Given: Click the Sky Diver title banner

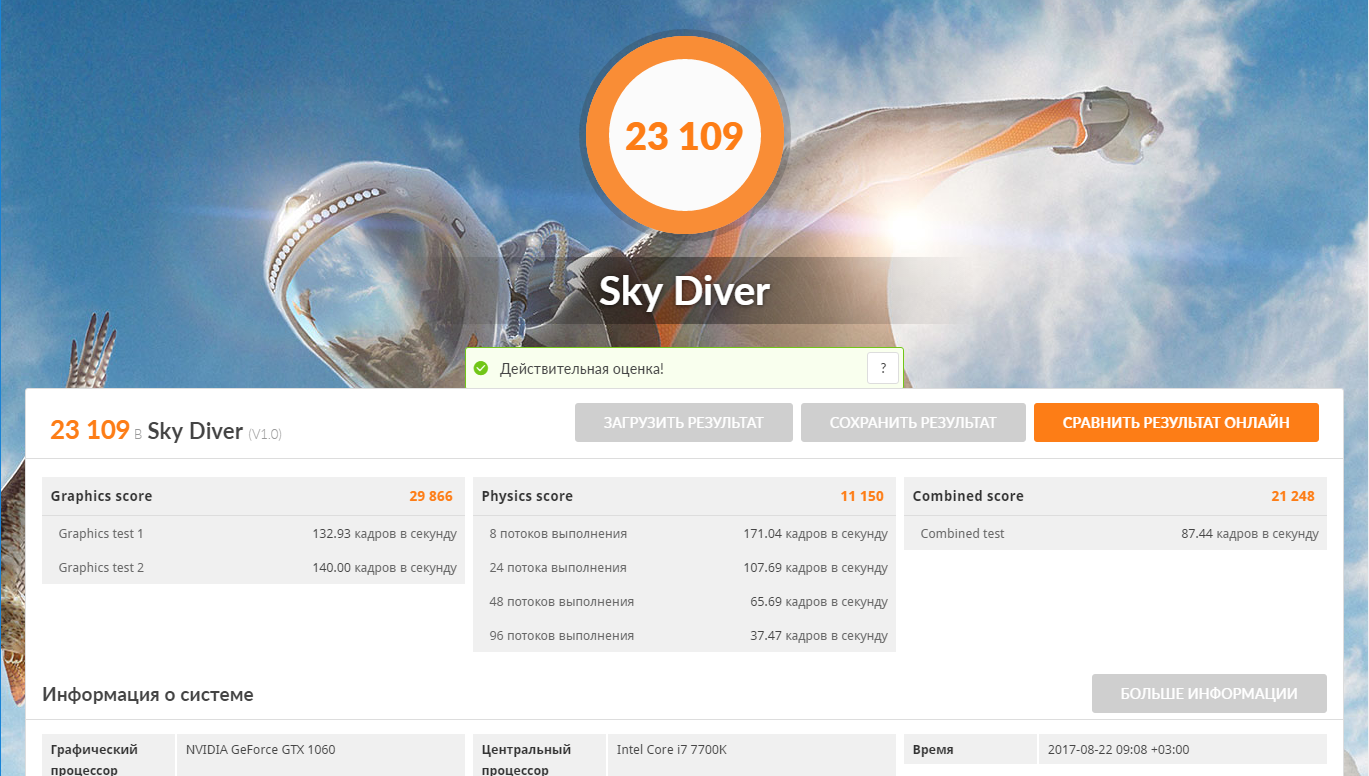Looking at the screenshot, I should [x=685, y=291].
